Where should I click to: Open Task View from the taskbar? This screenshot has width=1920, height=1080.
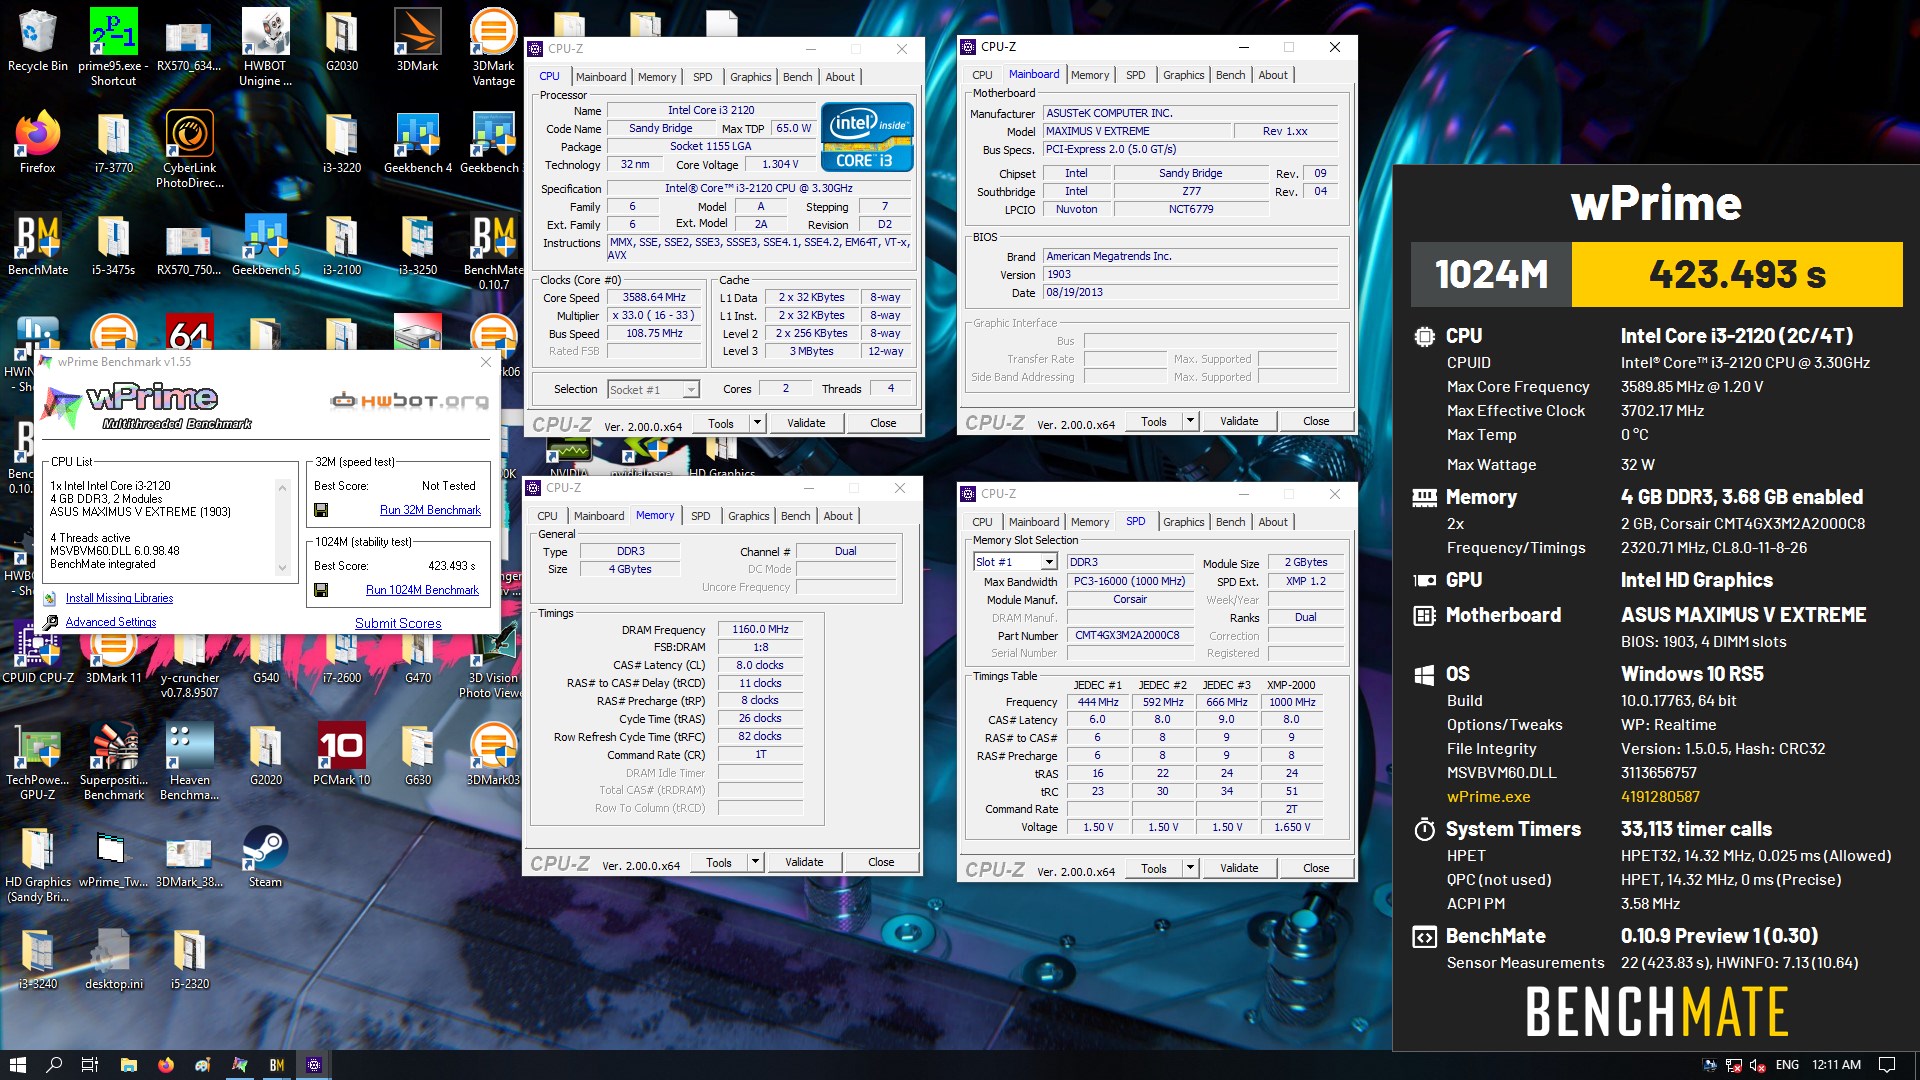[x=90, y=1065]
